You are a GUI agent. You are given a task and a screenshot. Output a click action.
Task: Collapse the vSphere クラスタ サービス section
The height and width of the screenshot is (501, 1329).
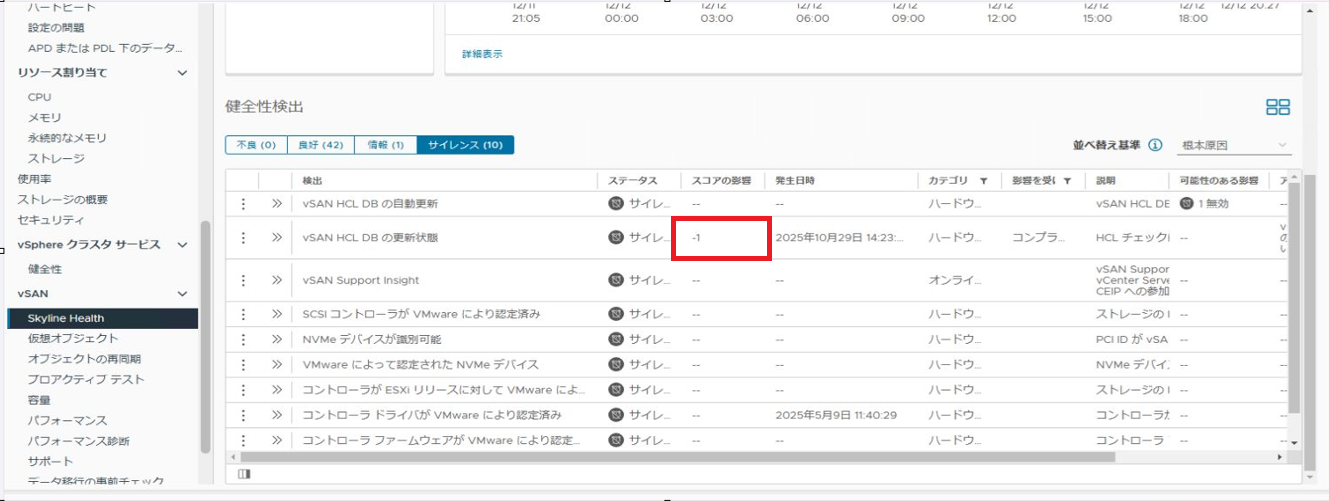(x=182, y=245)
